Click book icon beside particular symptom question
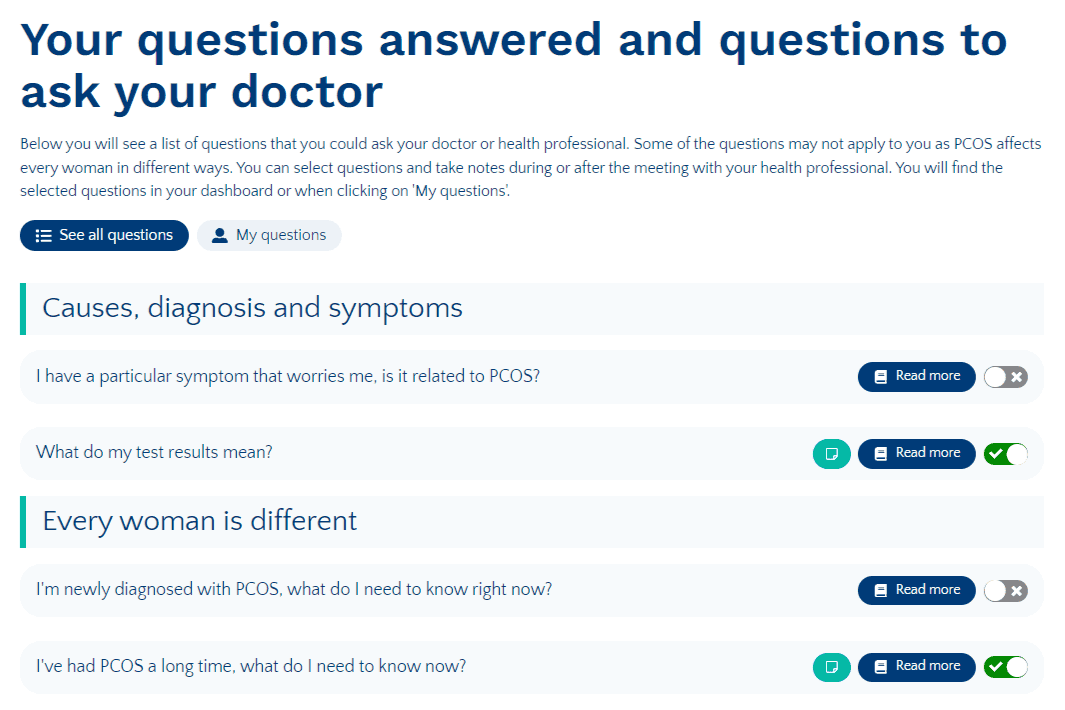The width and height of the screenshot is (1065, 710). pos(881,377)
